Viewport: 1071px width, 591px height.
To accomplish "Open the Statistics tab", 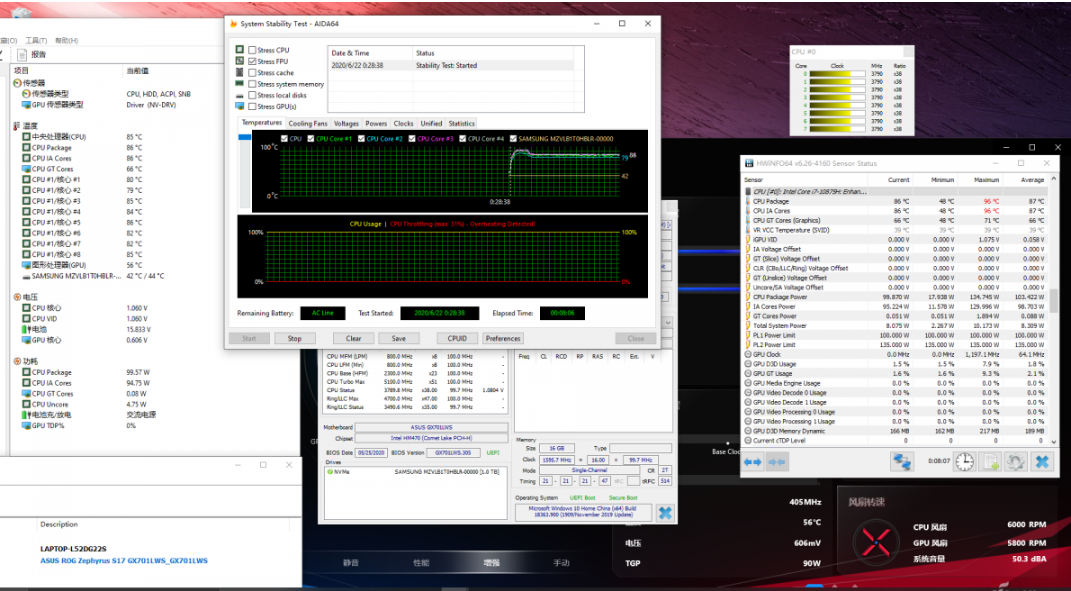I will coord(462,124).
